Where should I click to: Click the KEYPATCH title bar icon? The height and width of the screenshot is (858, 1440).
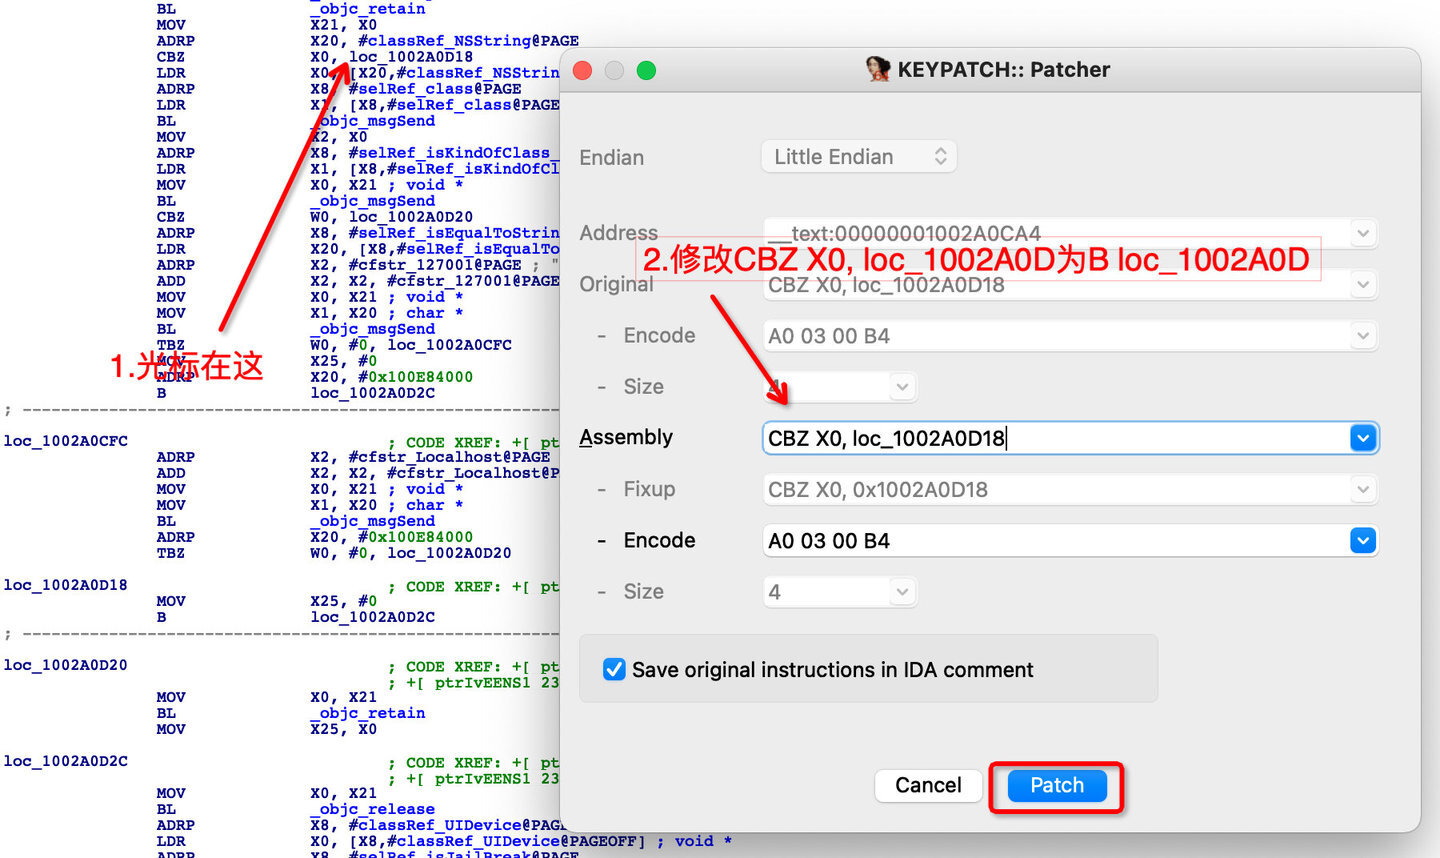(x=878, y=69)
